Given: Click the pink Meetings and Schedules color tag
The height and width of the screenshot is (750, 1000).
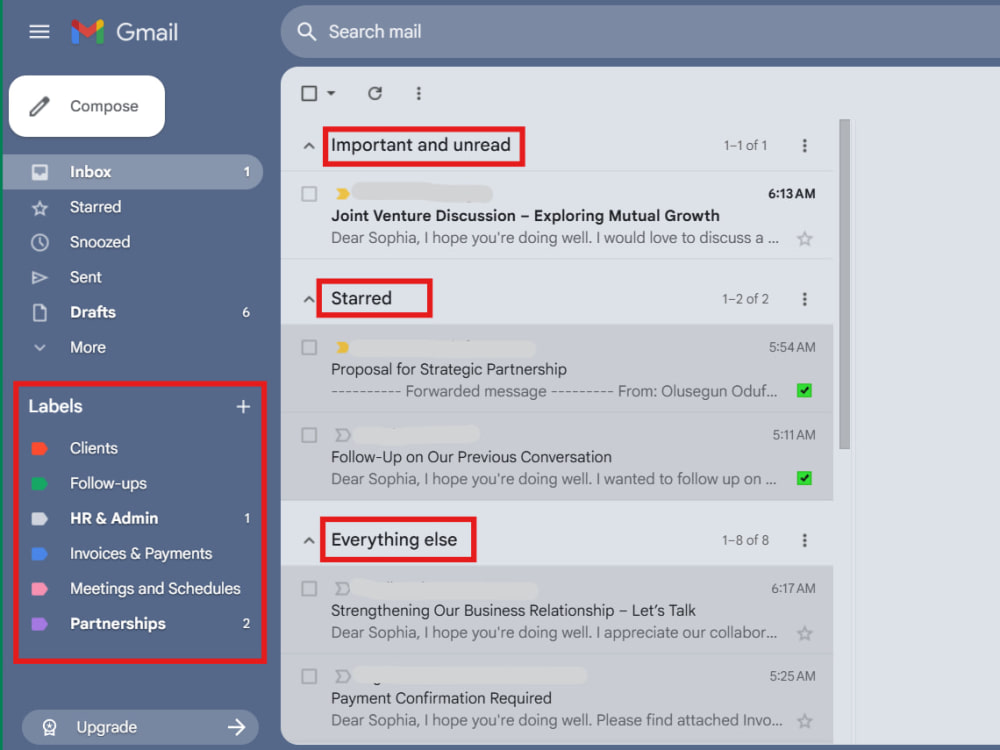Looking at the screenshot, I should pos(40,589).
